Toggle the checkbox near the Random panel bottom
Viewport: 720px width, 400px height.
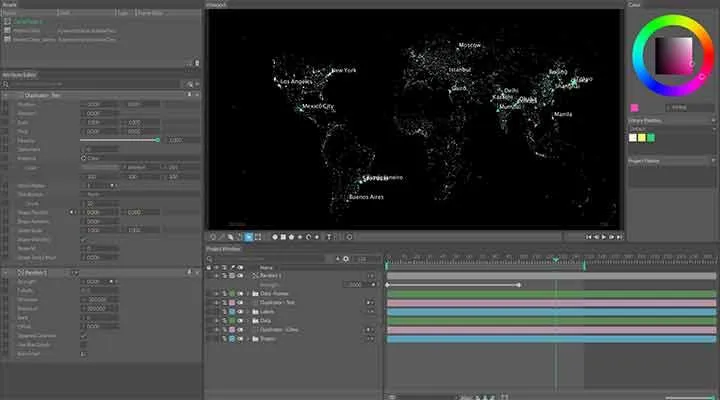(x=84, y=354)
